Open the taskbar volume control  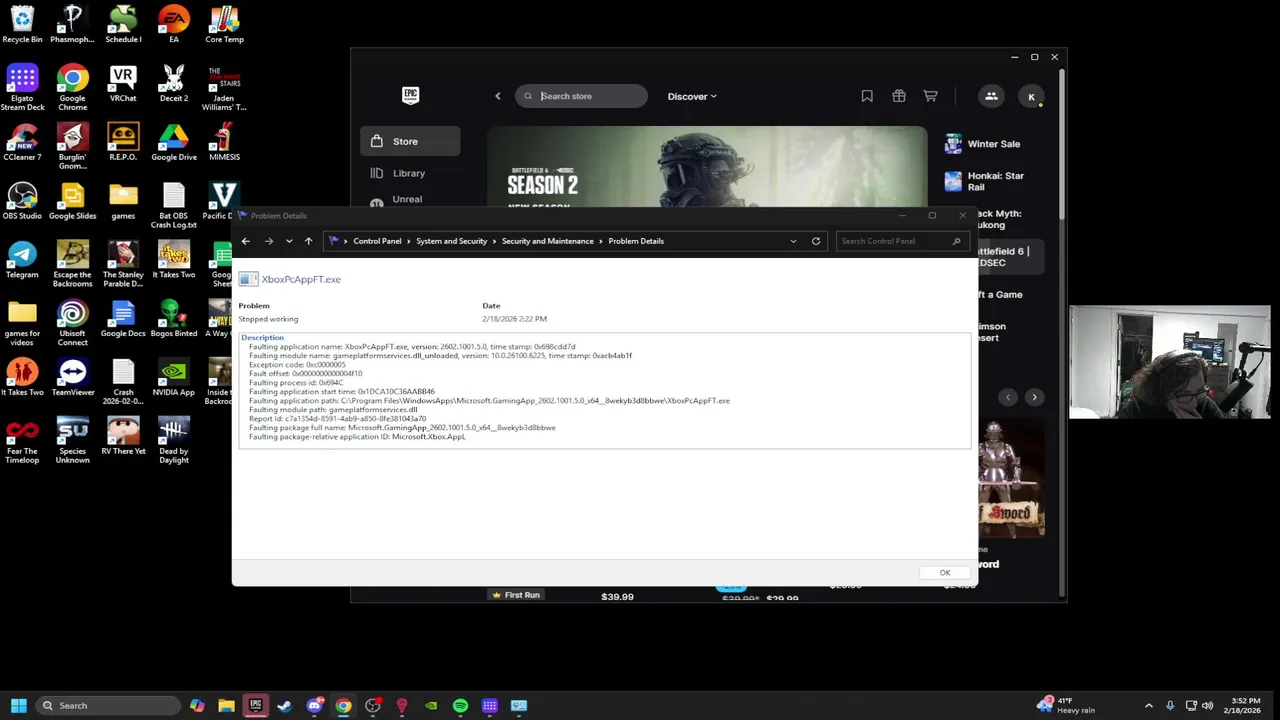(1207, 705)
